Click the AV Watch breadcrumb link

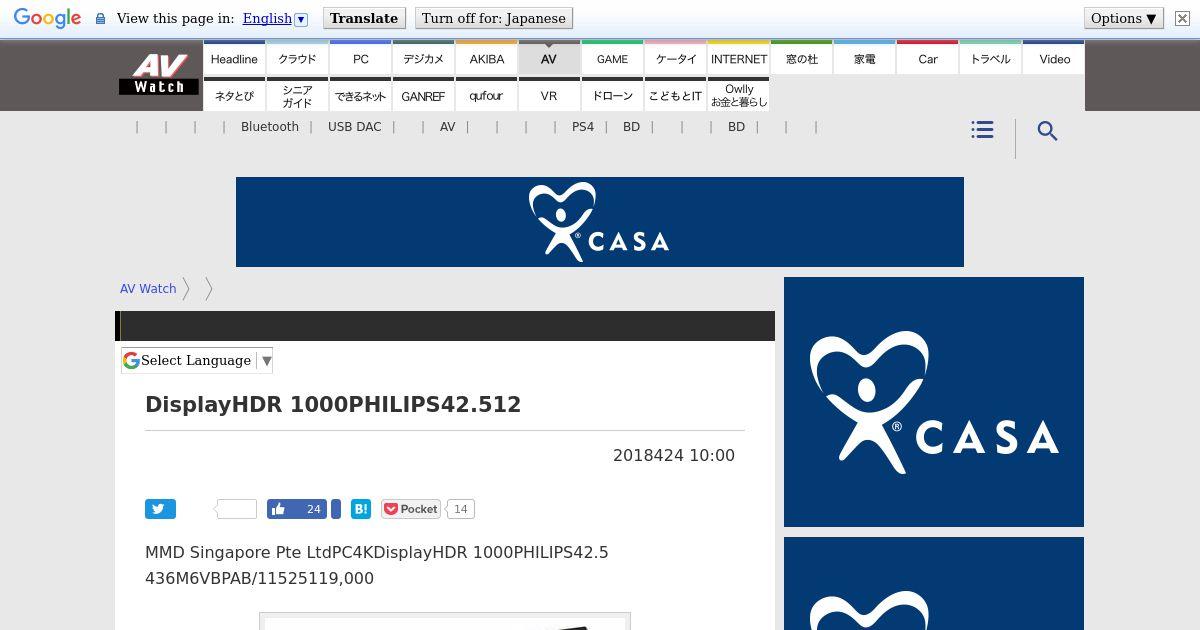click(148, 288)
